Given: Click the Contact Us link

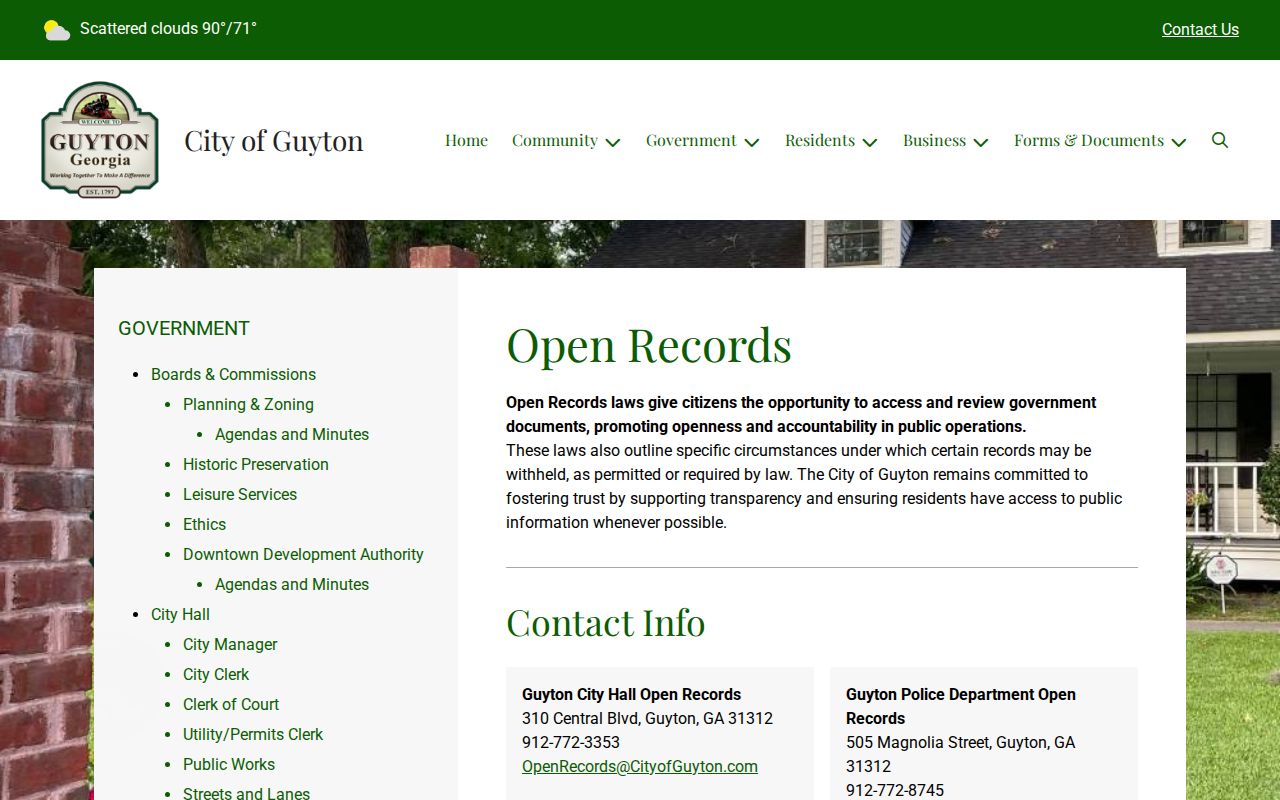Looking at the screenshot, I should (x=1200, y=30).
